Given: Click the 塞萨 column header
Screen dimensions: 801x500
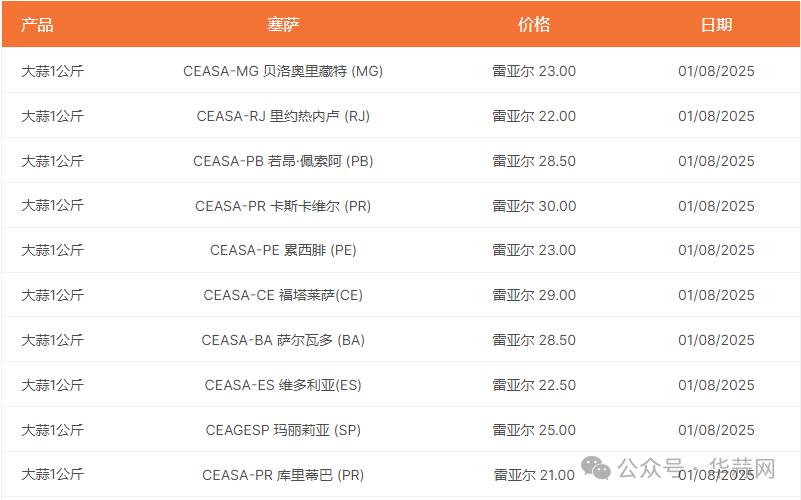Looking at the screenshot, I should (x=283, y=25).
